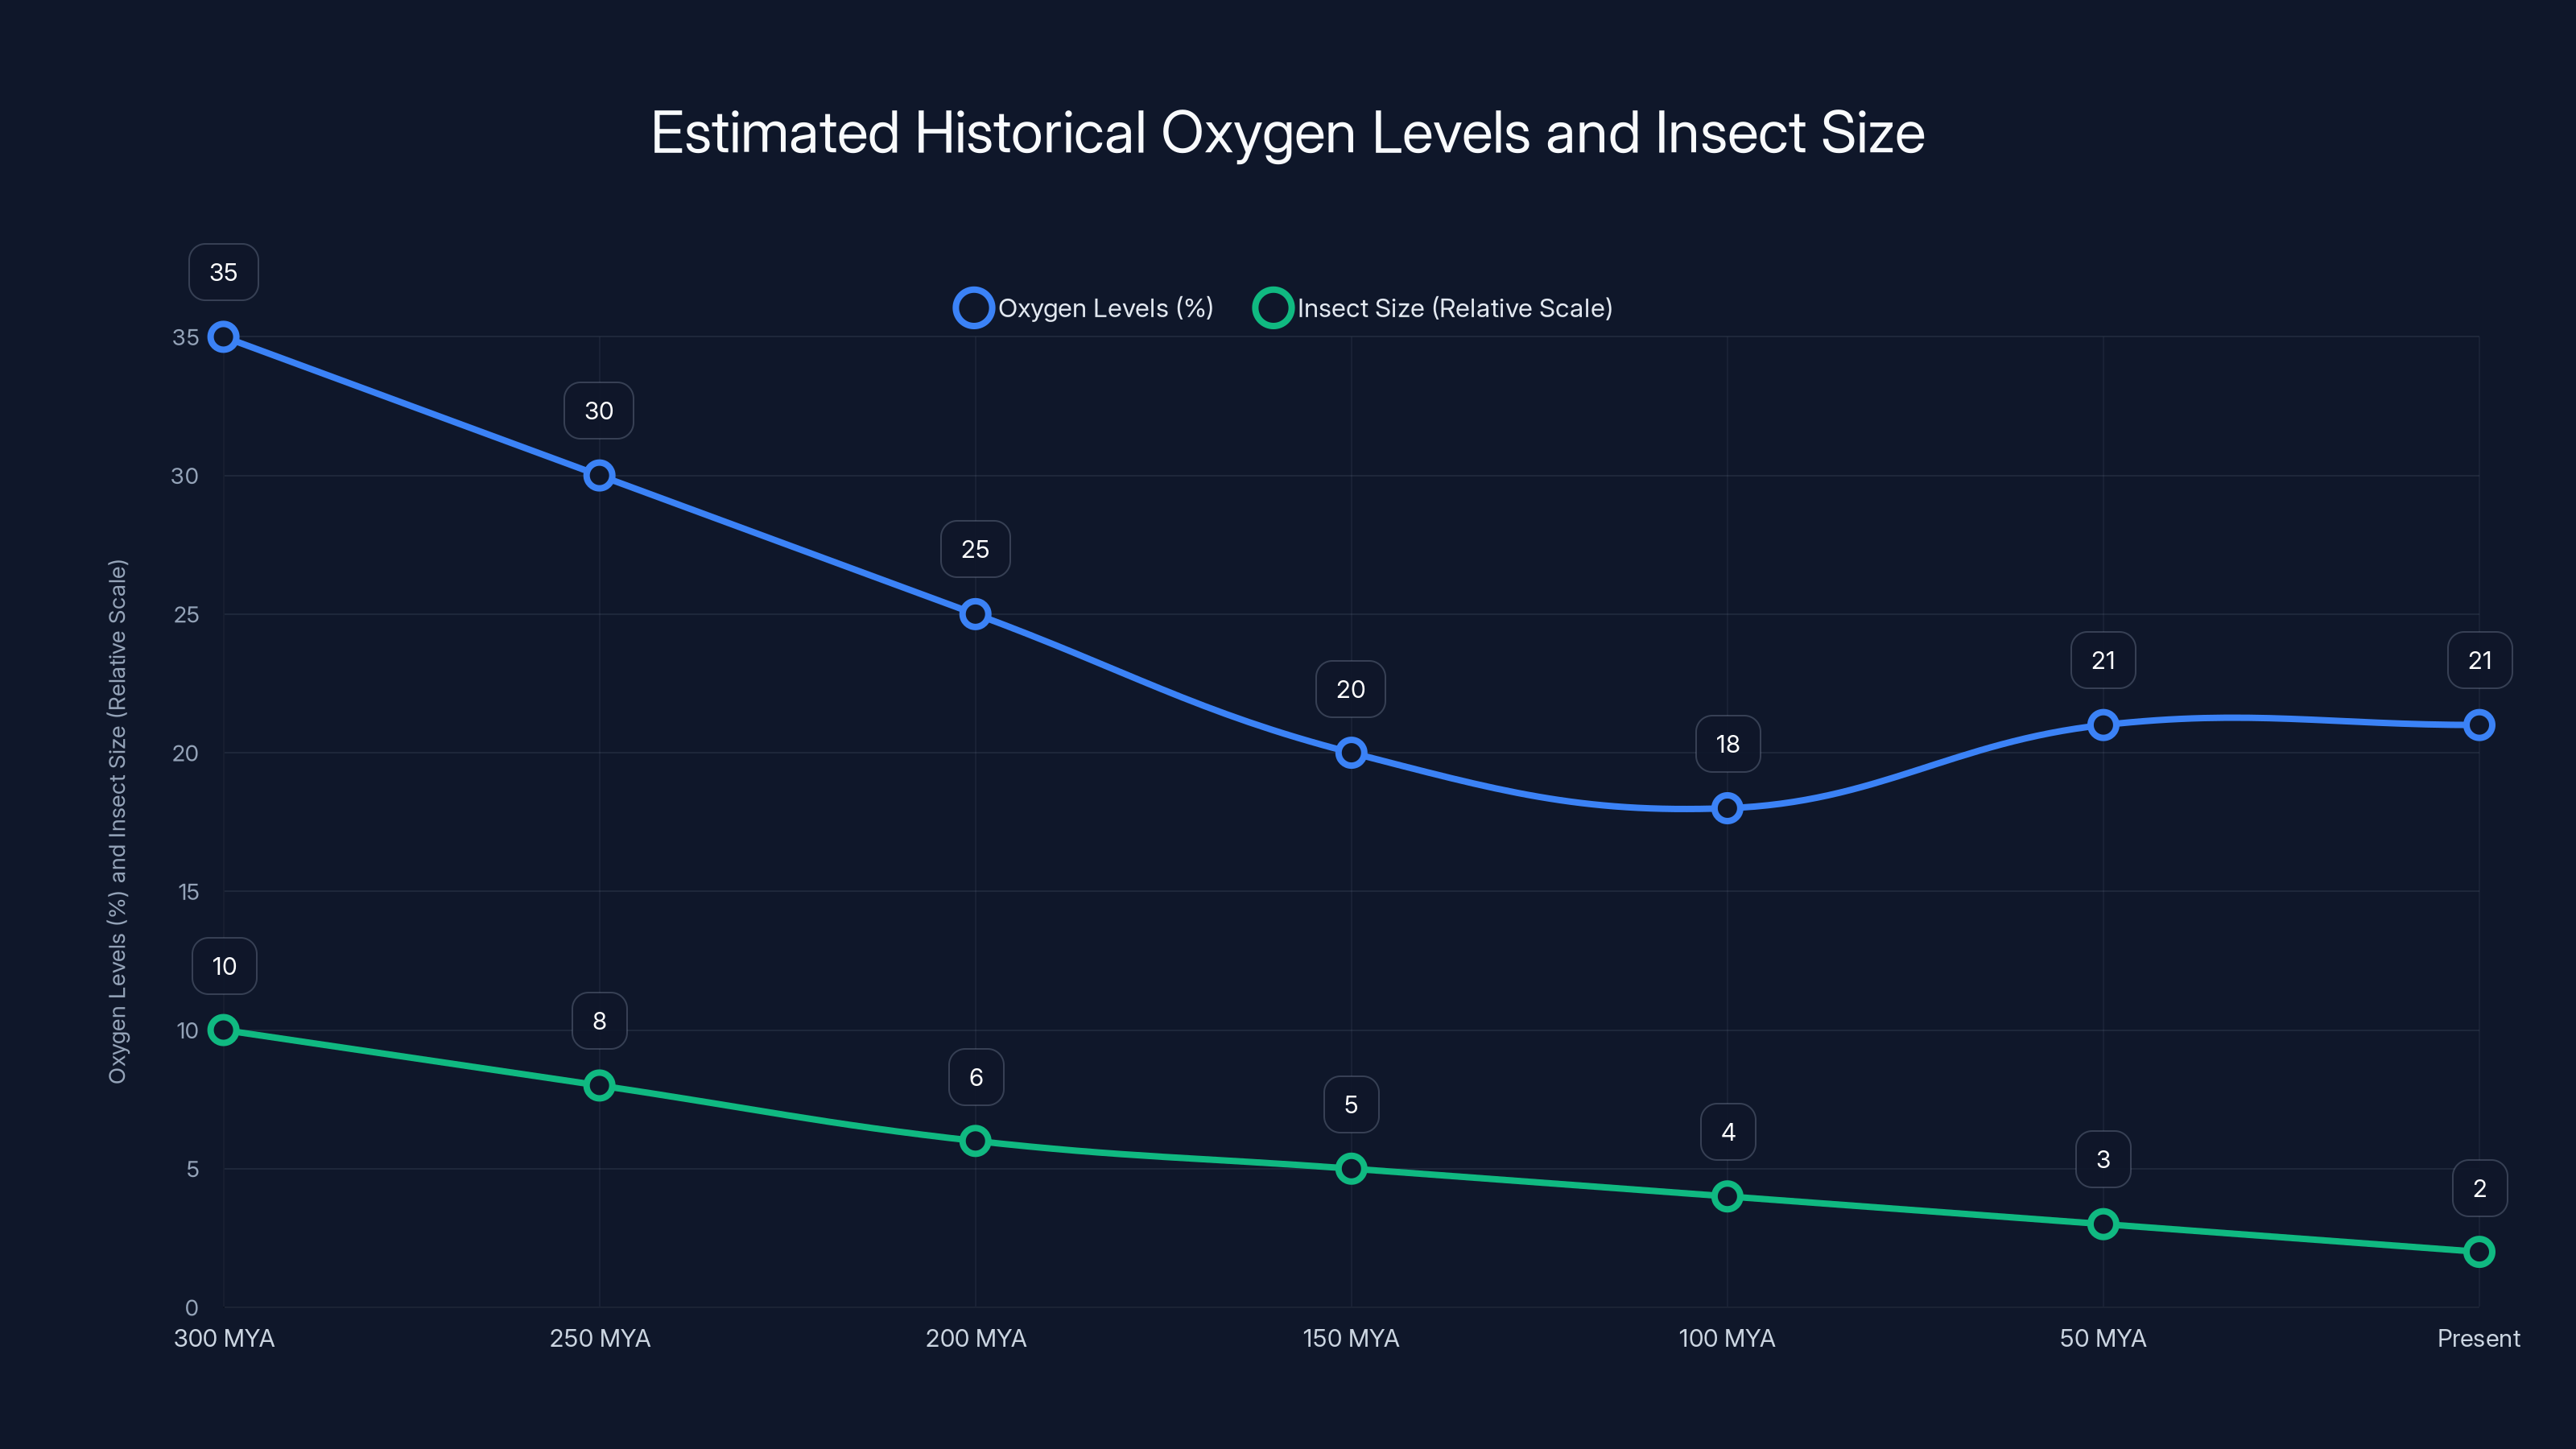
Task: Click the y-axis tick label 35
Action: tap(186, 337)
